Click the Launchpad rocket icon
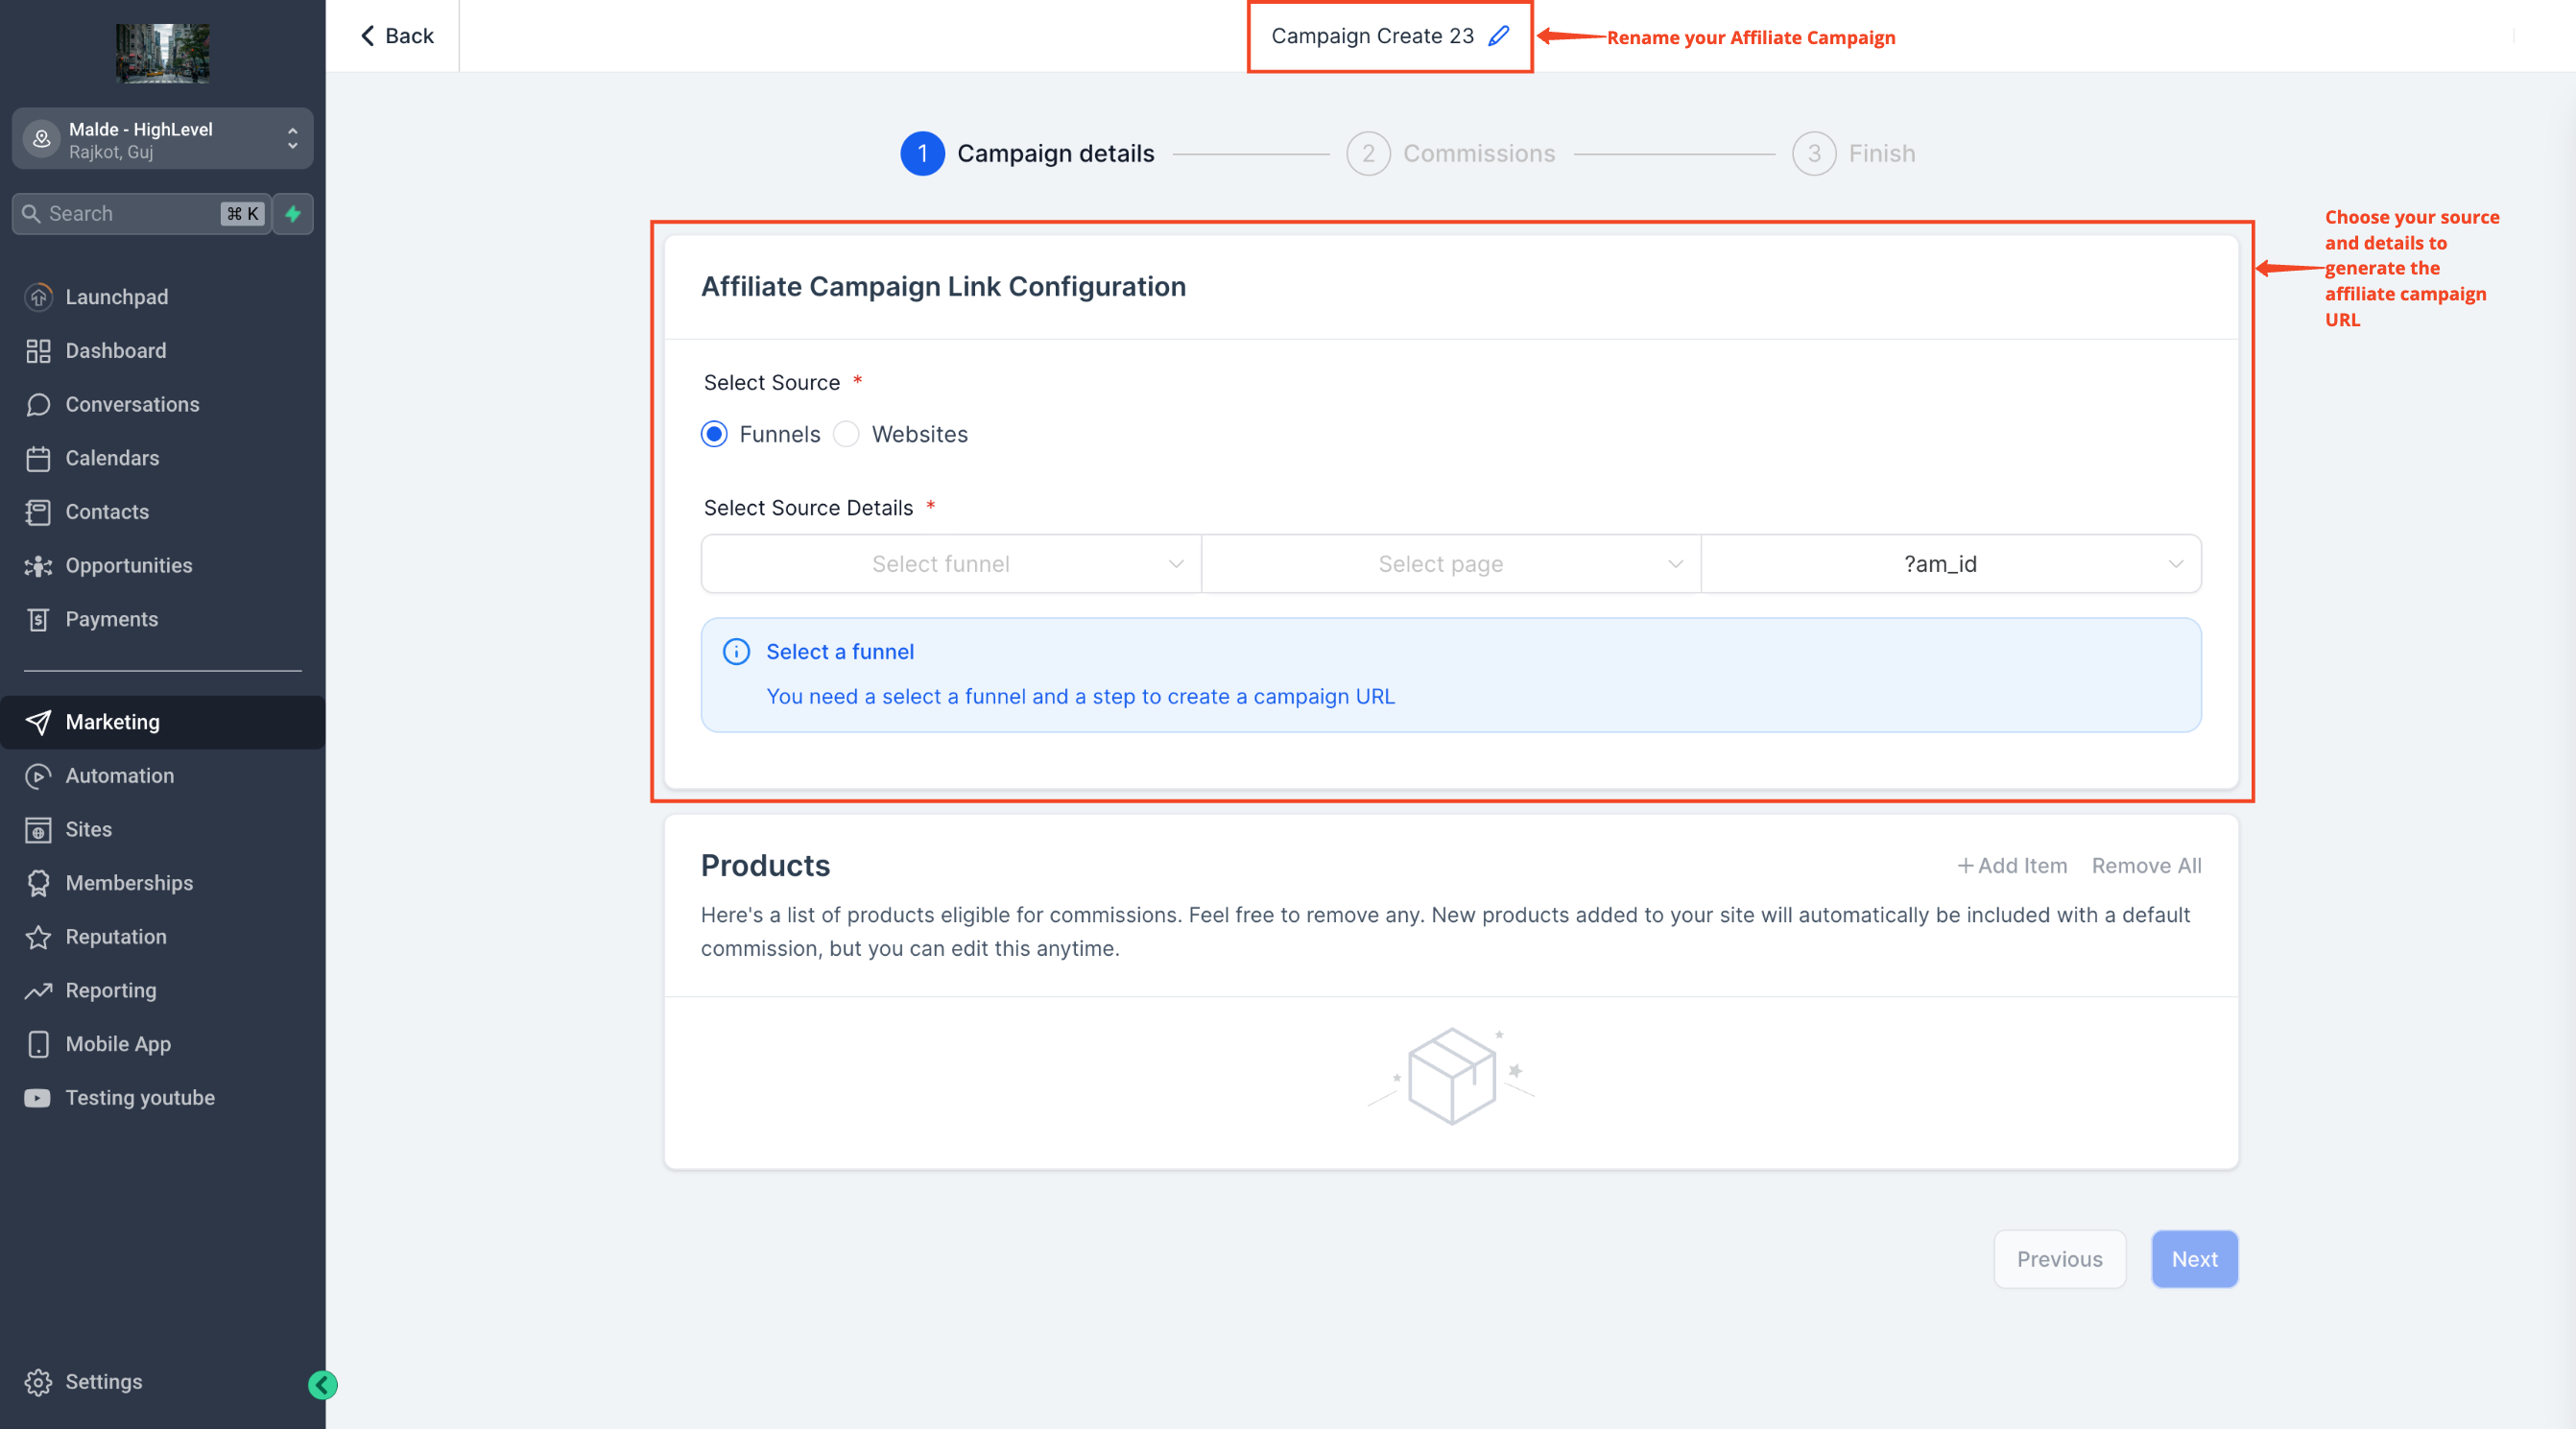The width and height of the screenshot is (2576, 1429). (x=38, y=297)
